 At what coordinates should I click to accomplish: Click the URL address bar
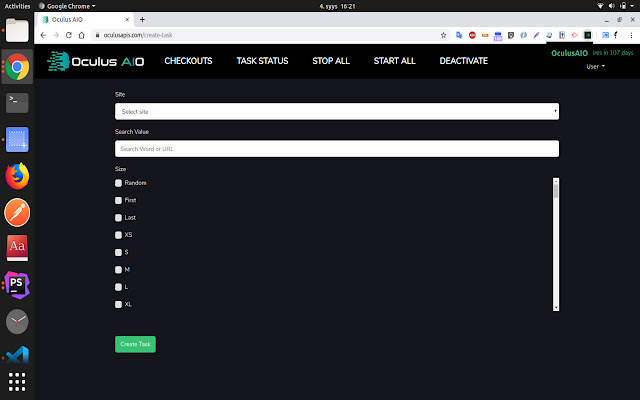tap(269, 35)
